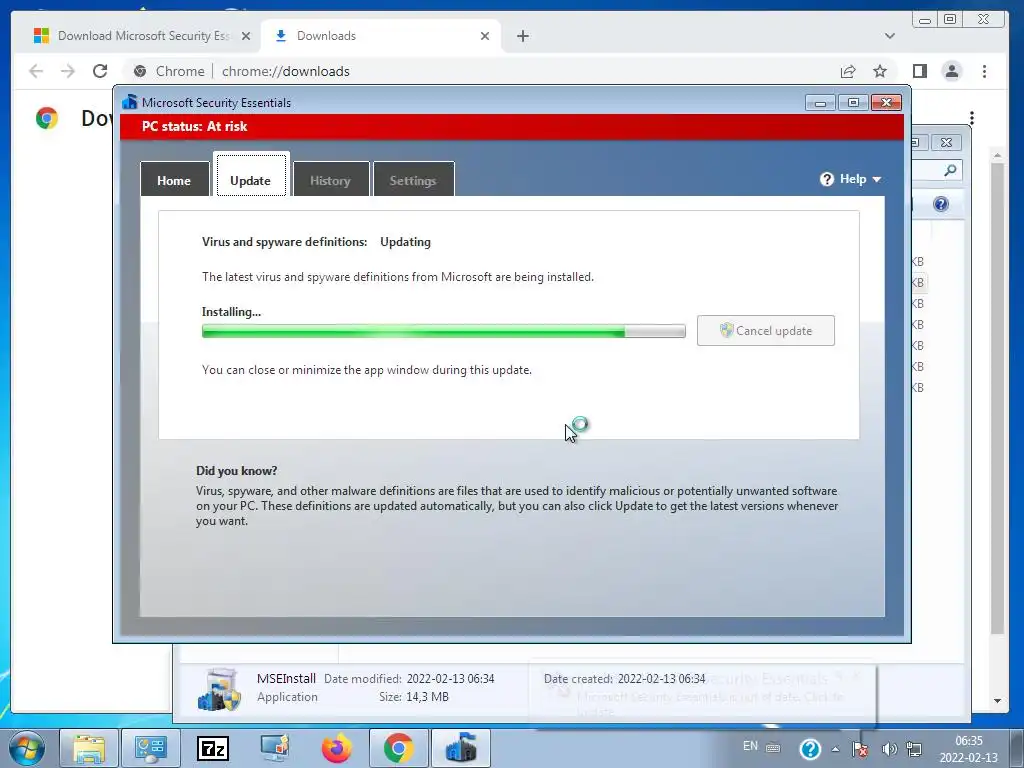
Task: Click Date modified value 2022-02-13 06:34
Action: pyautogui.click(x=451, y=679)
